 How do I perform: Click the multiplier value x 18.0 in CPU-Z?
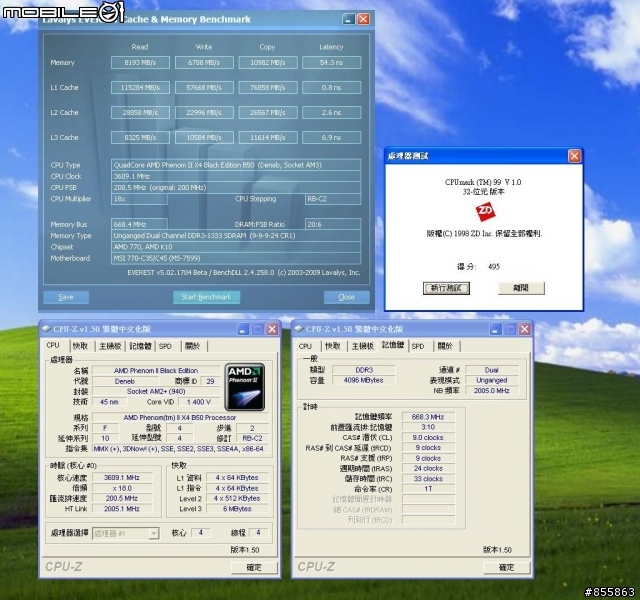point(122,488)
